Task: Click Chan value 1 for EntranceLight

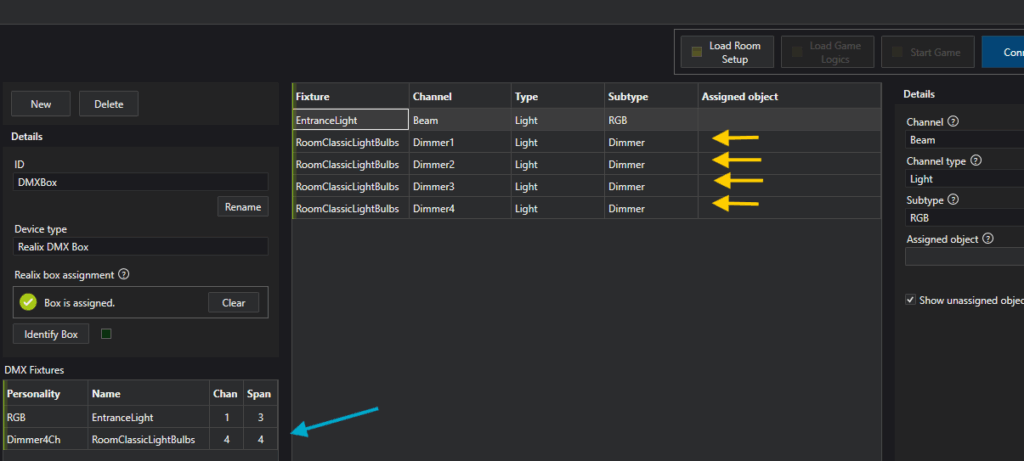Action: [x=226, y=417]
